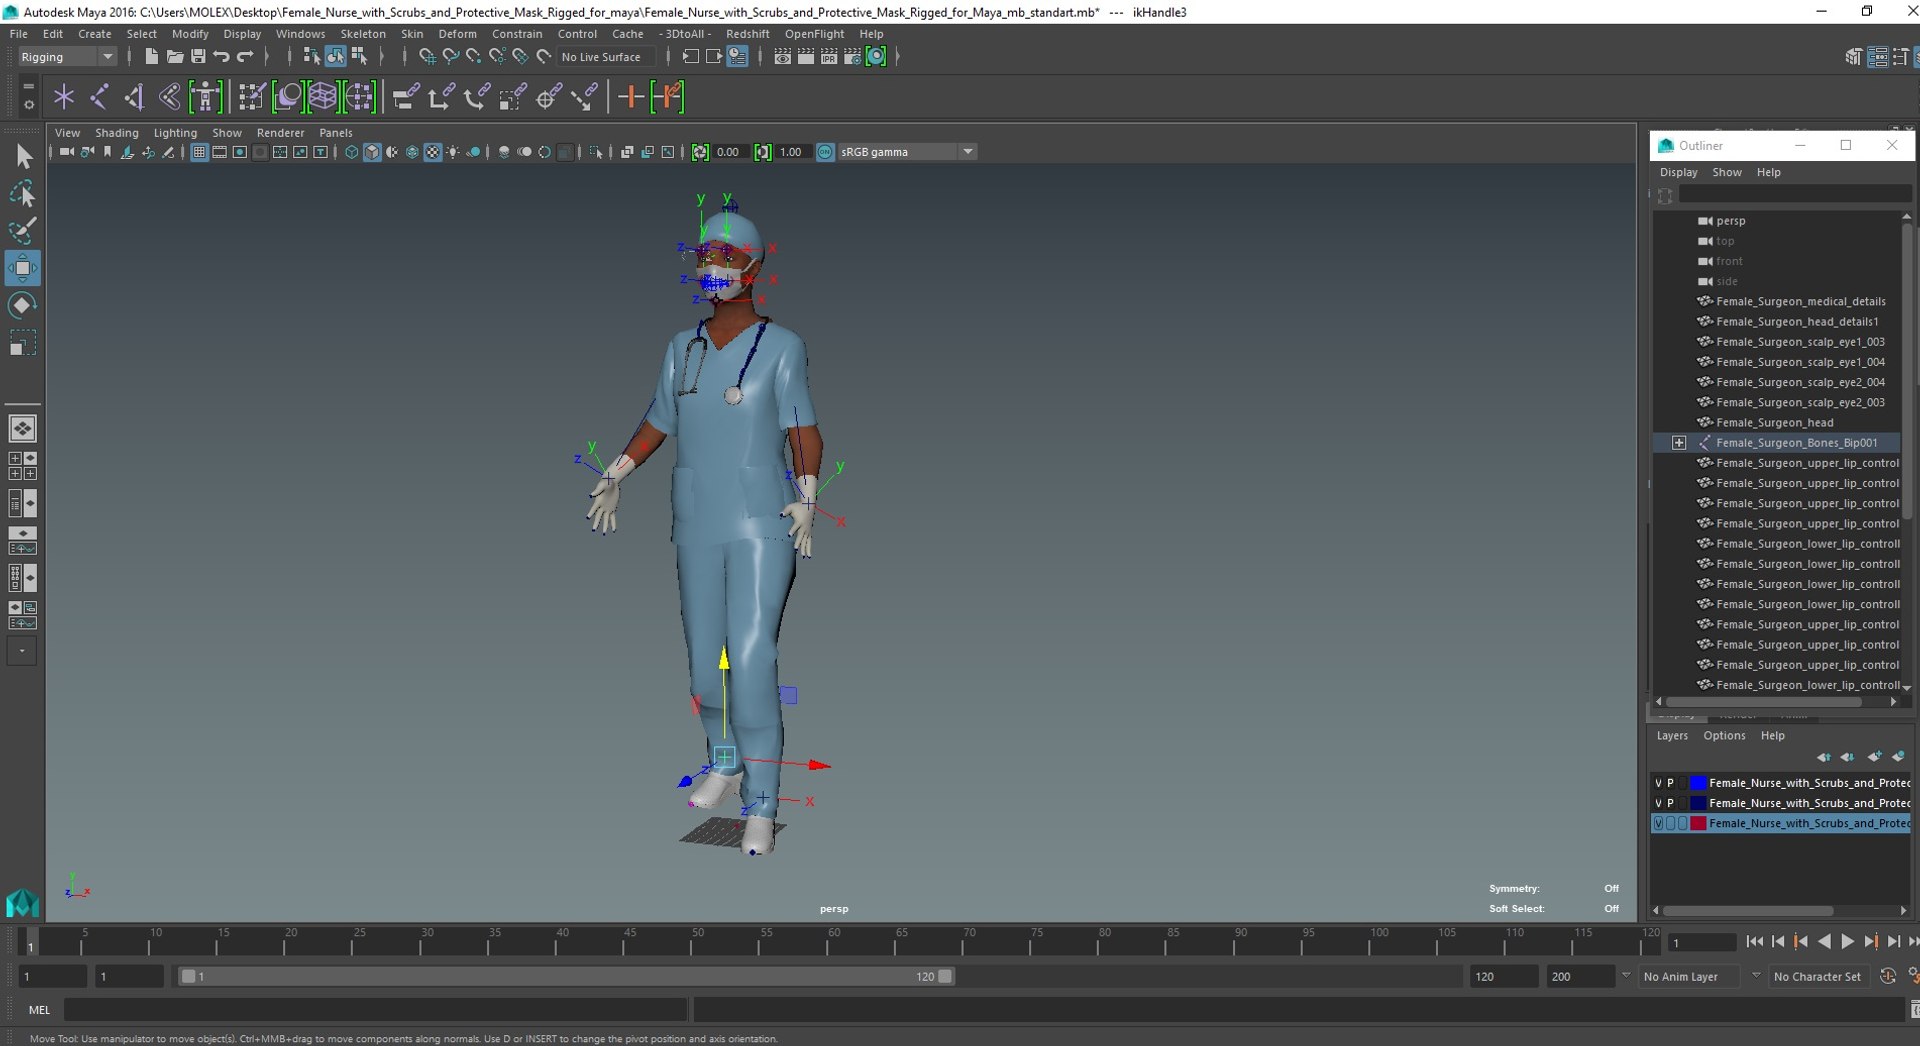
Task: Toggle the viewport grid display button
Action: pos(198,152)
